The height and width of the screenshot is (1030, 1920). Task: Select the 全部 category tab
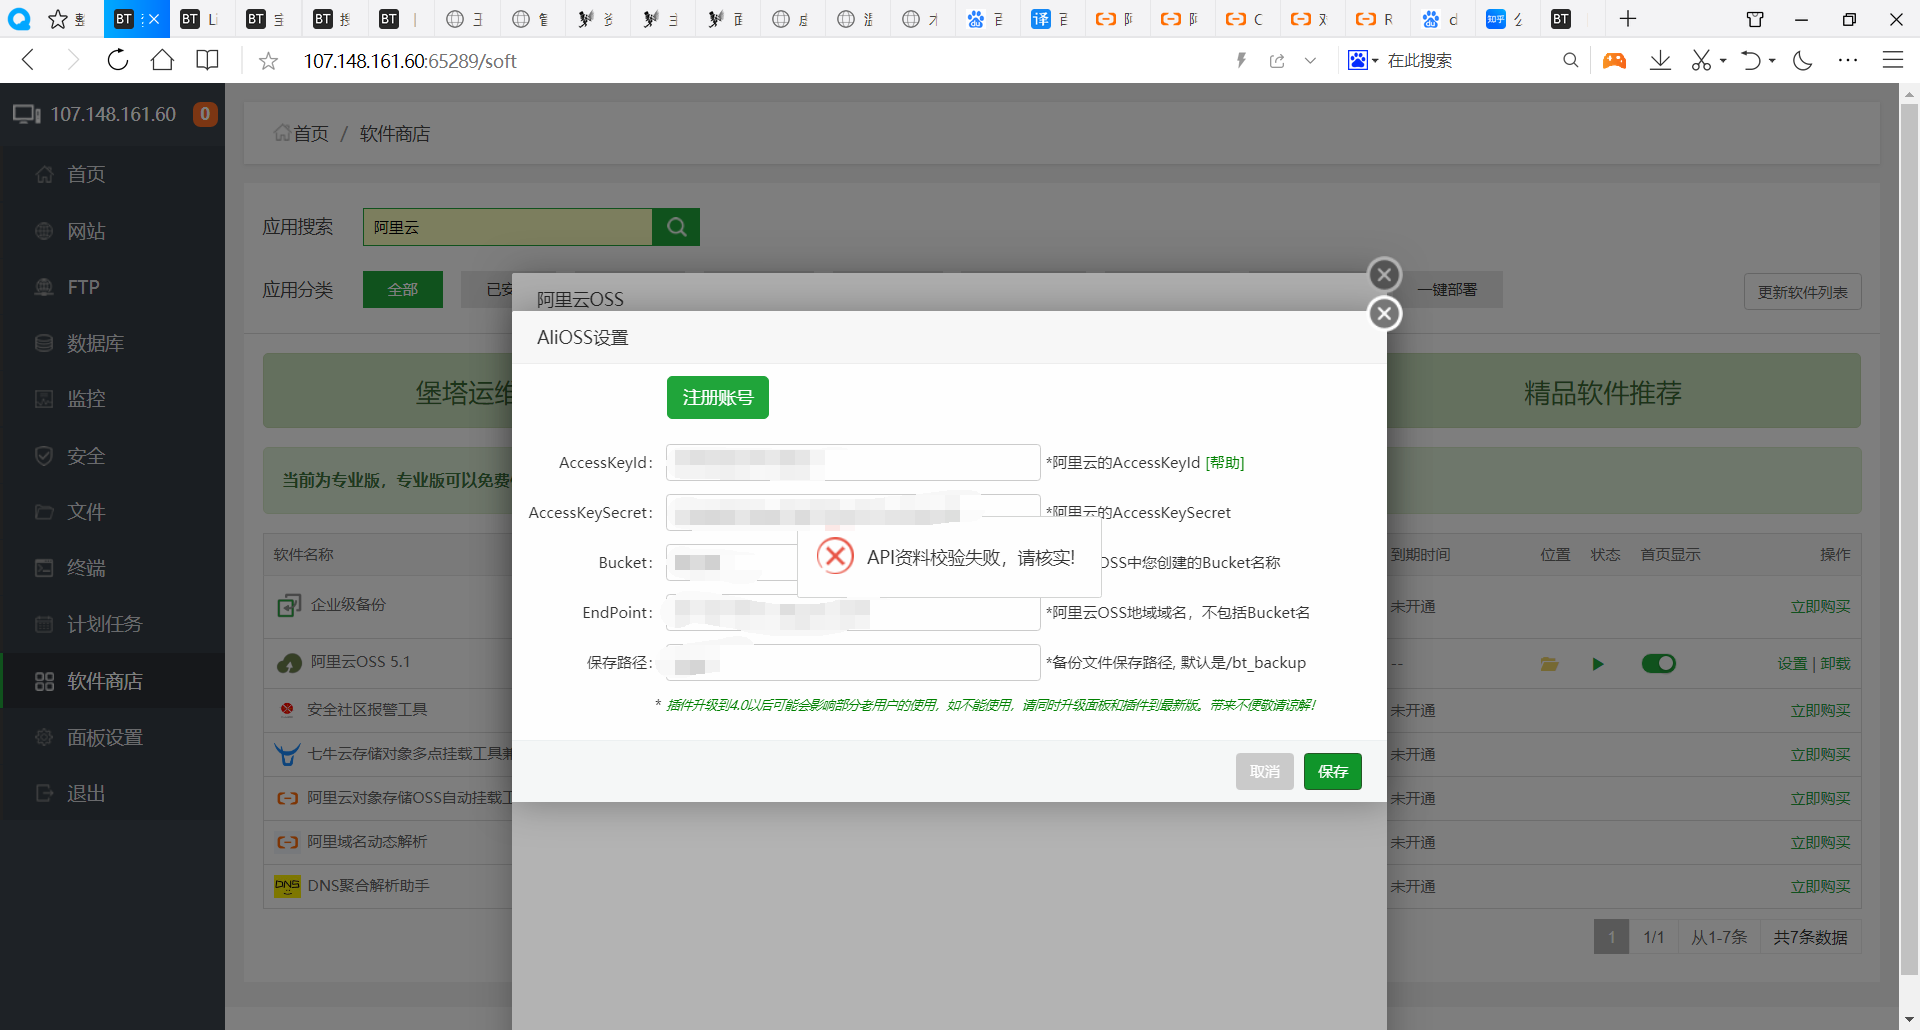(403, 289)
